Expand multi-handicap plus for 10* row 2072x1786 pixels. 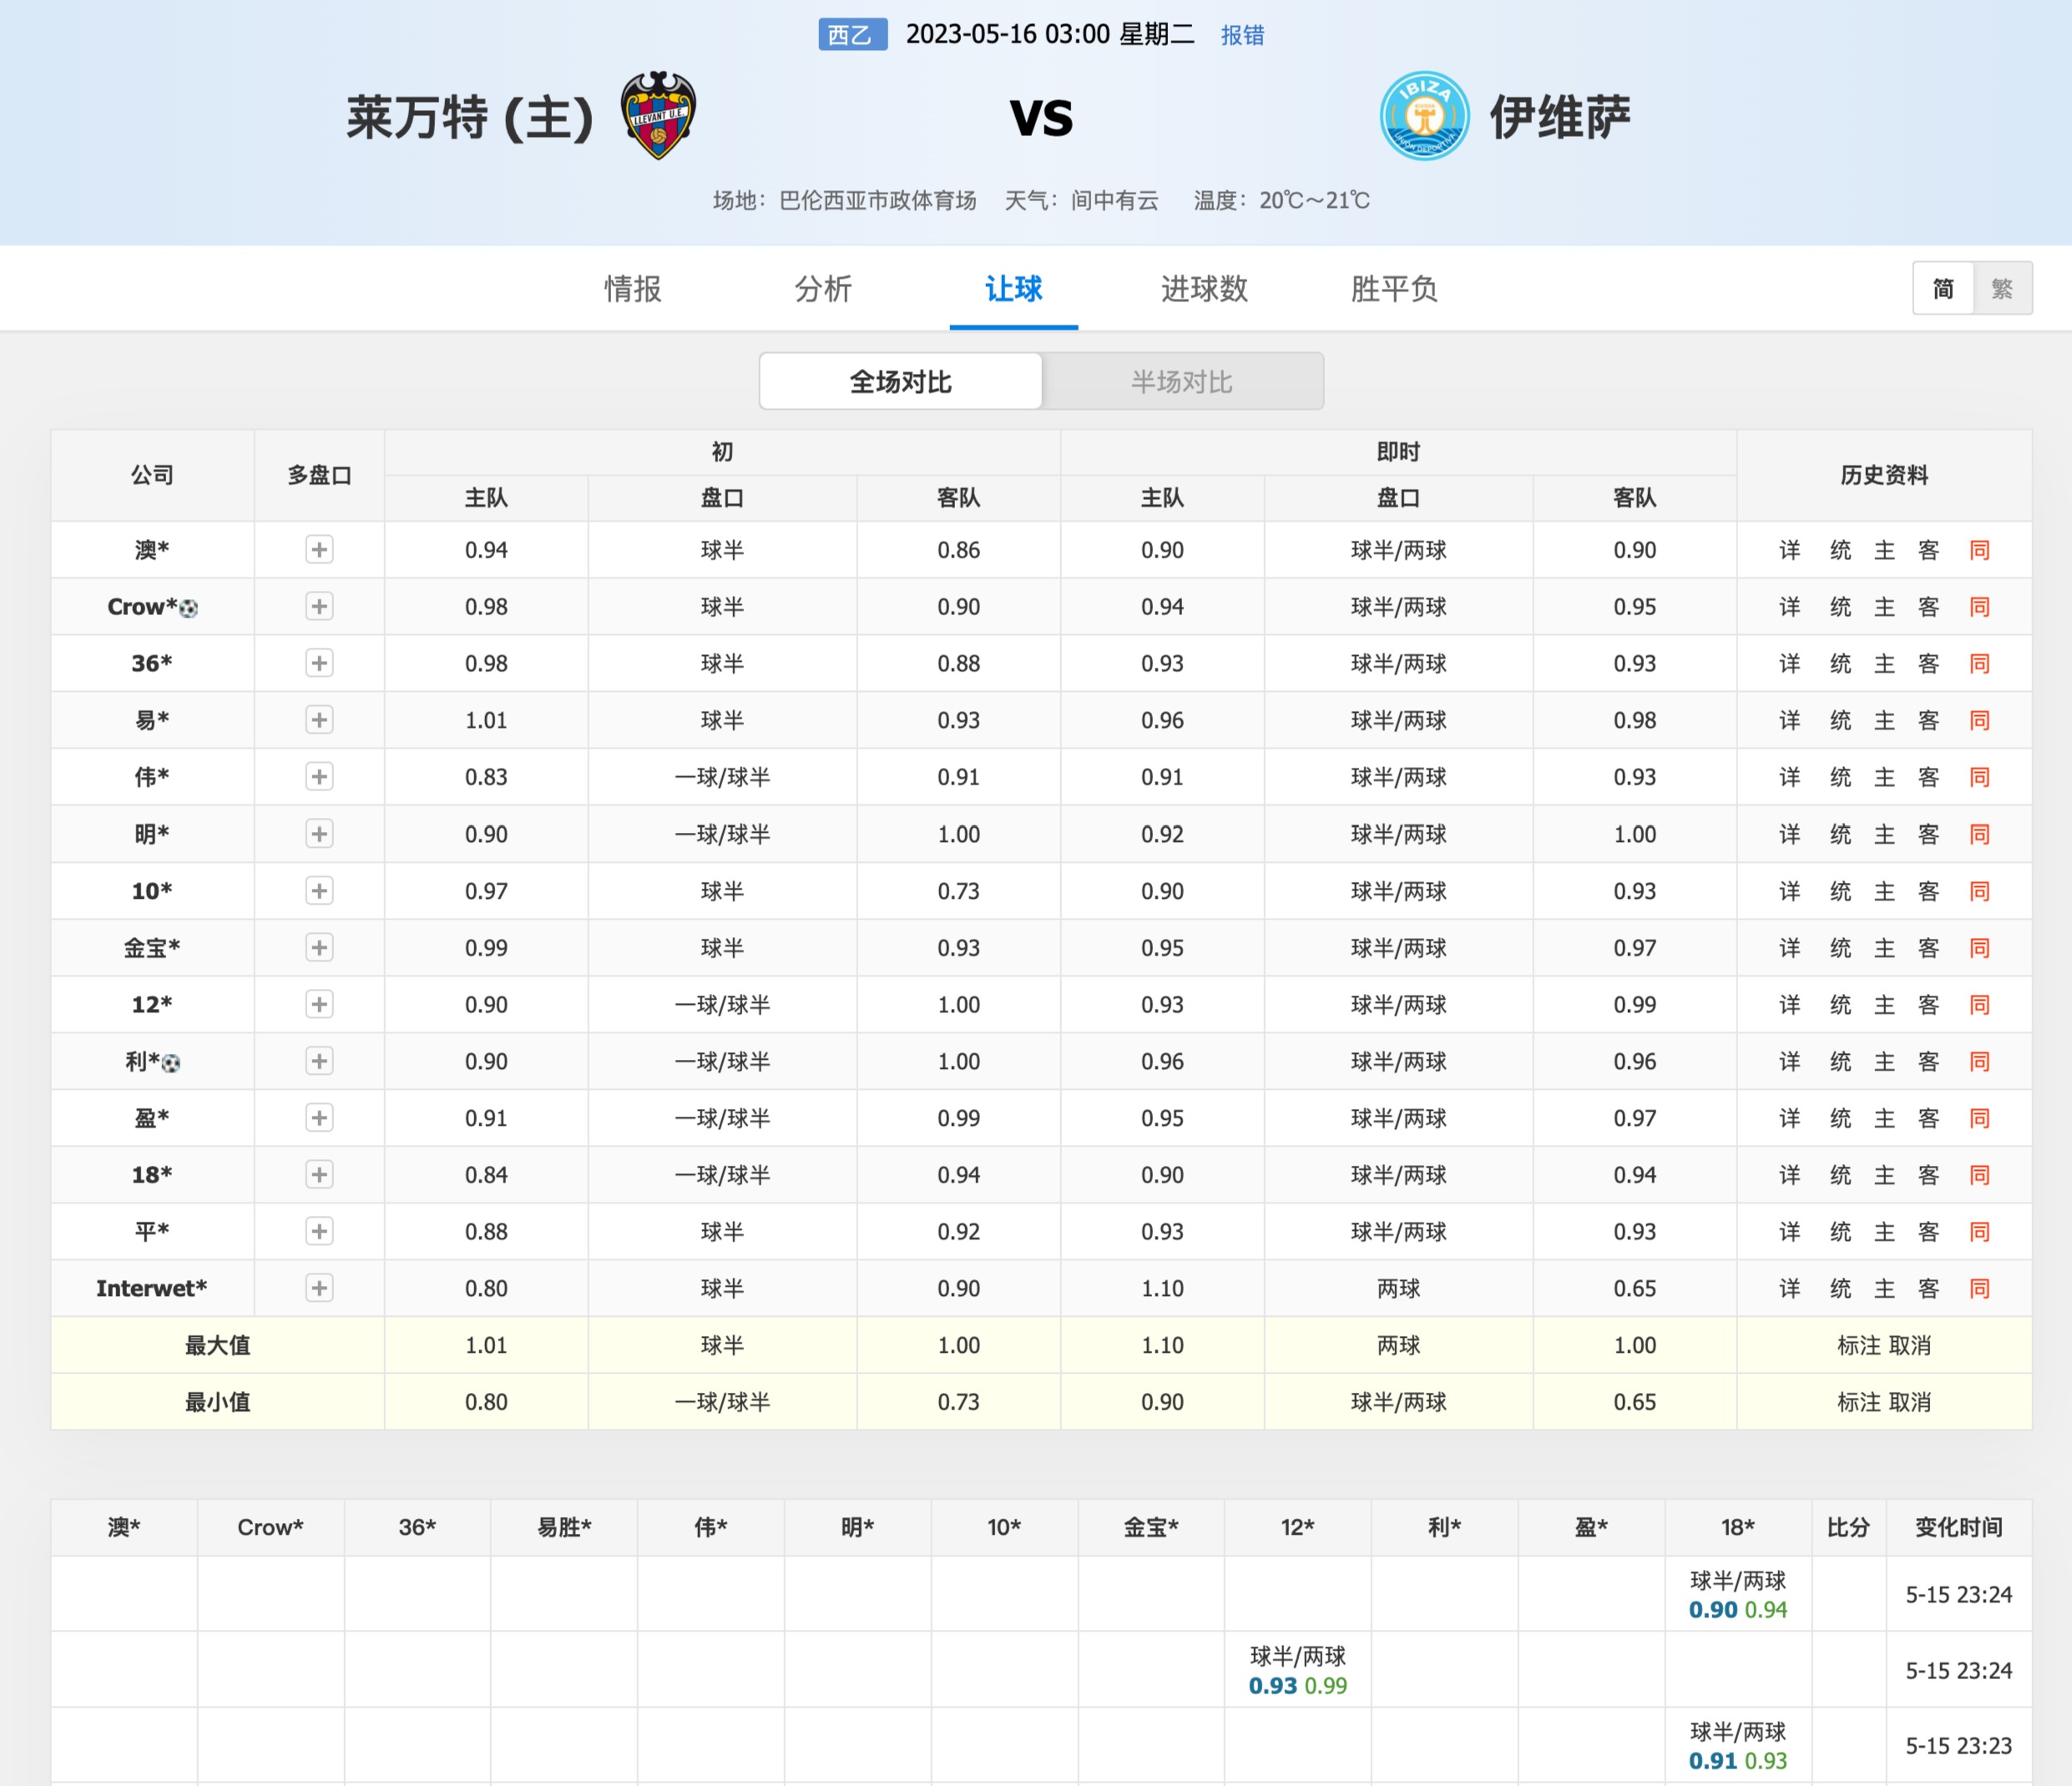pos(319,891)
